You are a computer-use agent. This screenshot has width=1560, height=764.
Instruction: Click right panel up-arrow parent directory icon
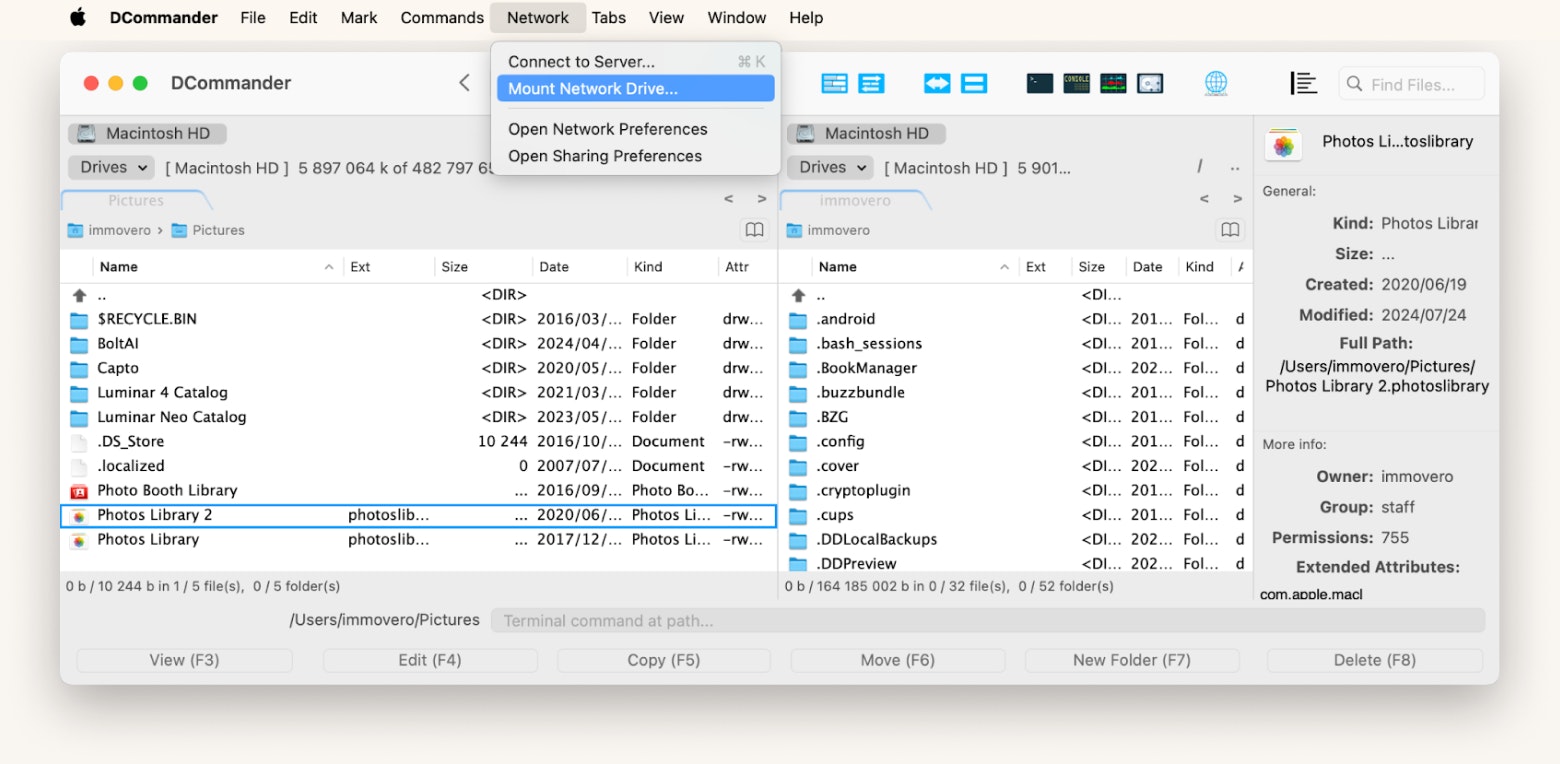point(798,295)
